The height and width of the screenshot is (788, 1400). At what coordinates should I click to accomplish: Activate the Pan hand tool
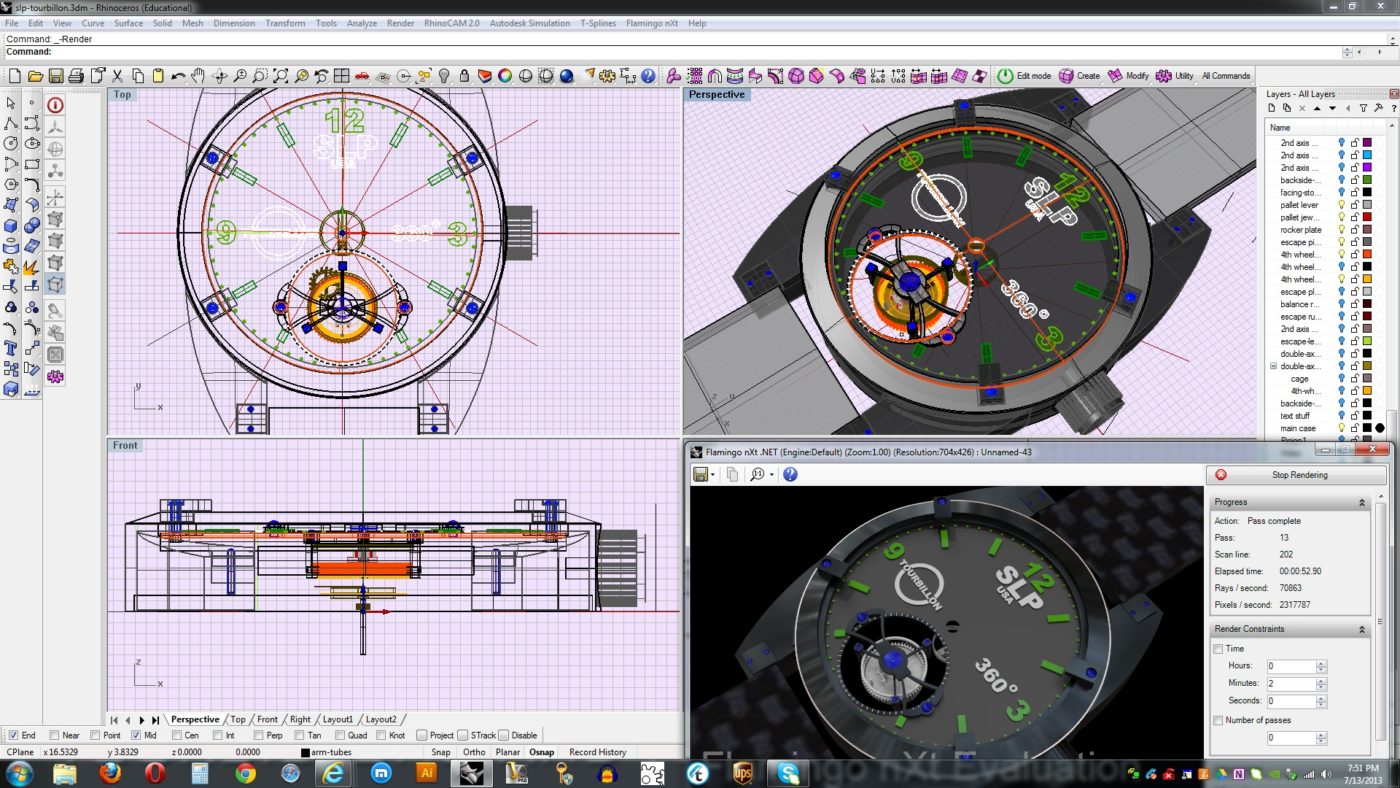pos(198,76)
